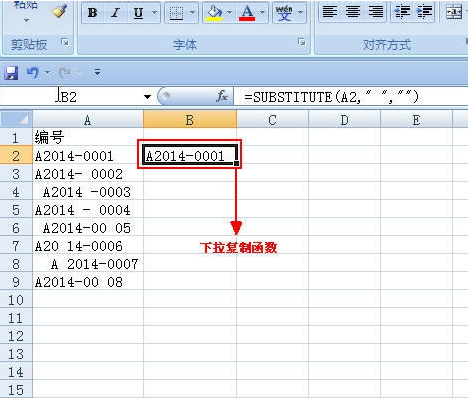Open the 字体 group dialog launcher
Screen dimensions: 468x398
pos(302,42)
